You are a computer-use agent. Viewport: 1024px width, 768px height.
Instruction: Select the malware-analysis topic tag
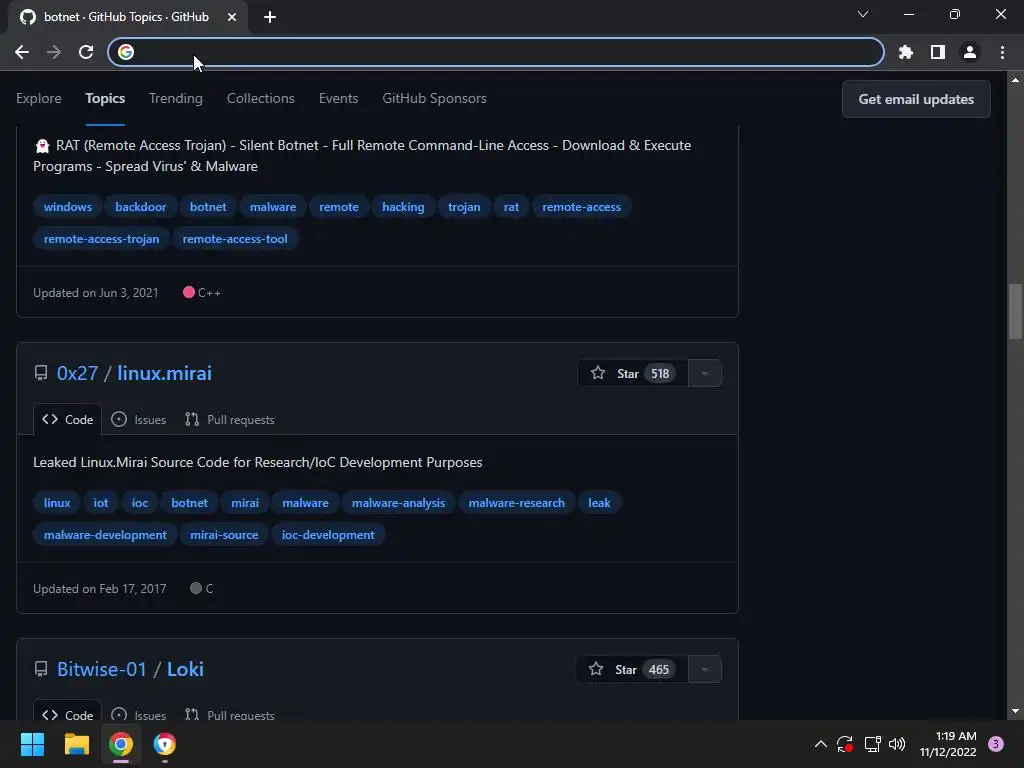pyautogui.click(x=398, y=503)
